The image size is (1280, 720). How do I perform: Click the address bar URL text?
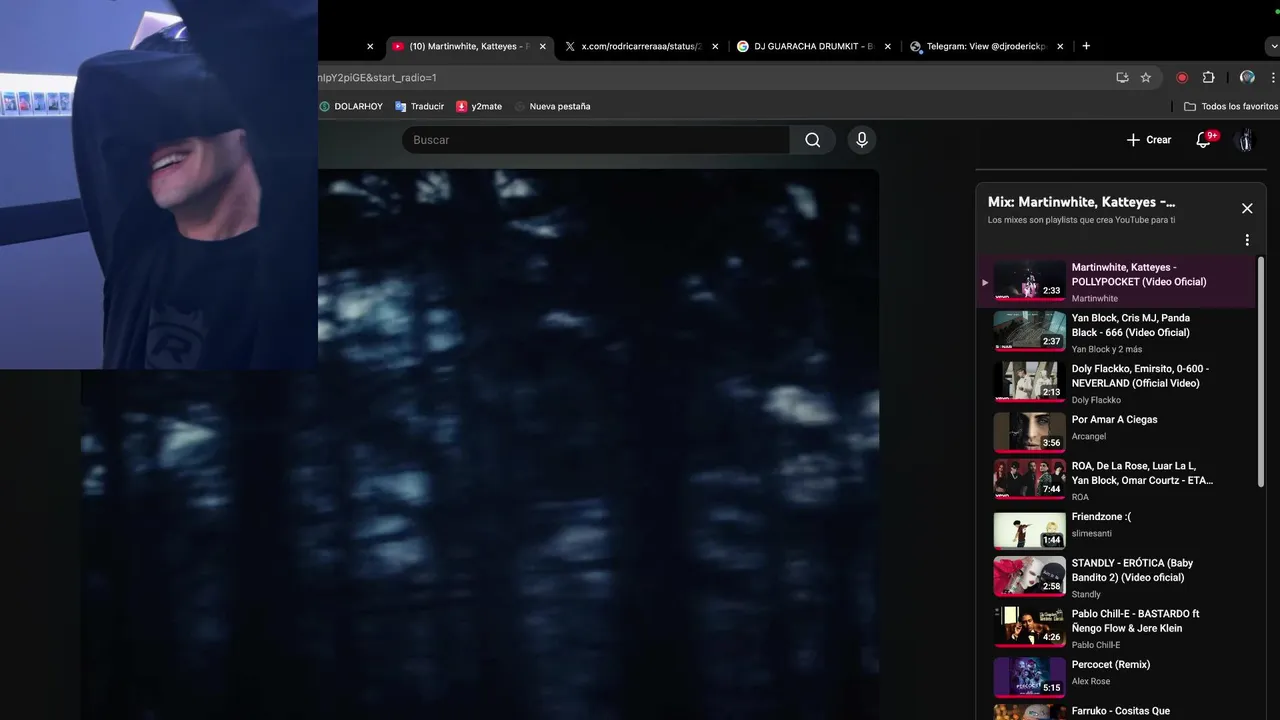coord(378,77)
